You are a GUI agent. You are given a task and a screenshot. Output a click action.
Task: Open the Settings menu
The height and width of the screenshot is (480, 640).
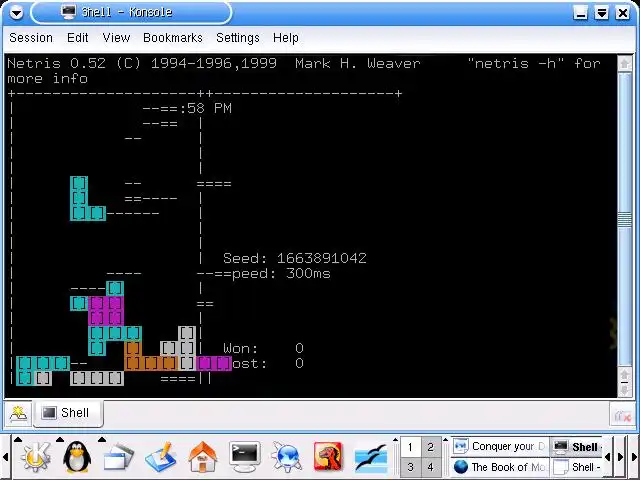click(x=238, y=38)
